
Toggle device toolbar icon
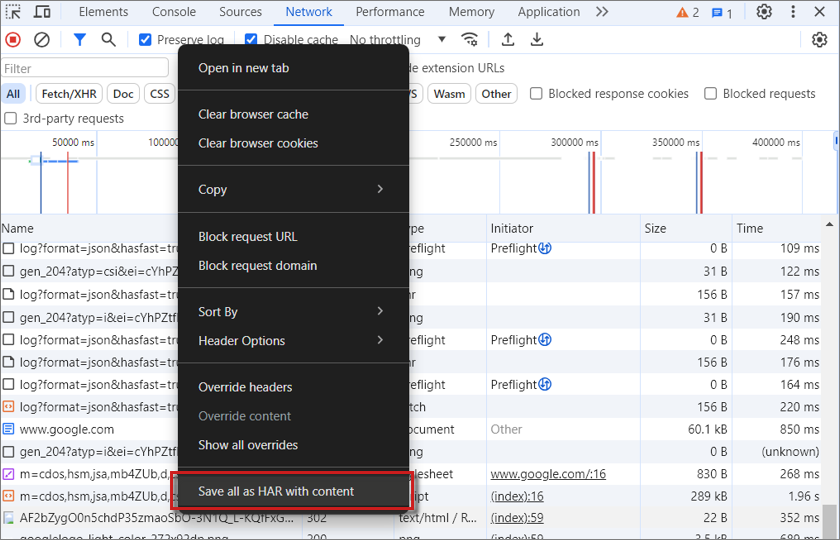pyautogui.click(x=42, y=12)
